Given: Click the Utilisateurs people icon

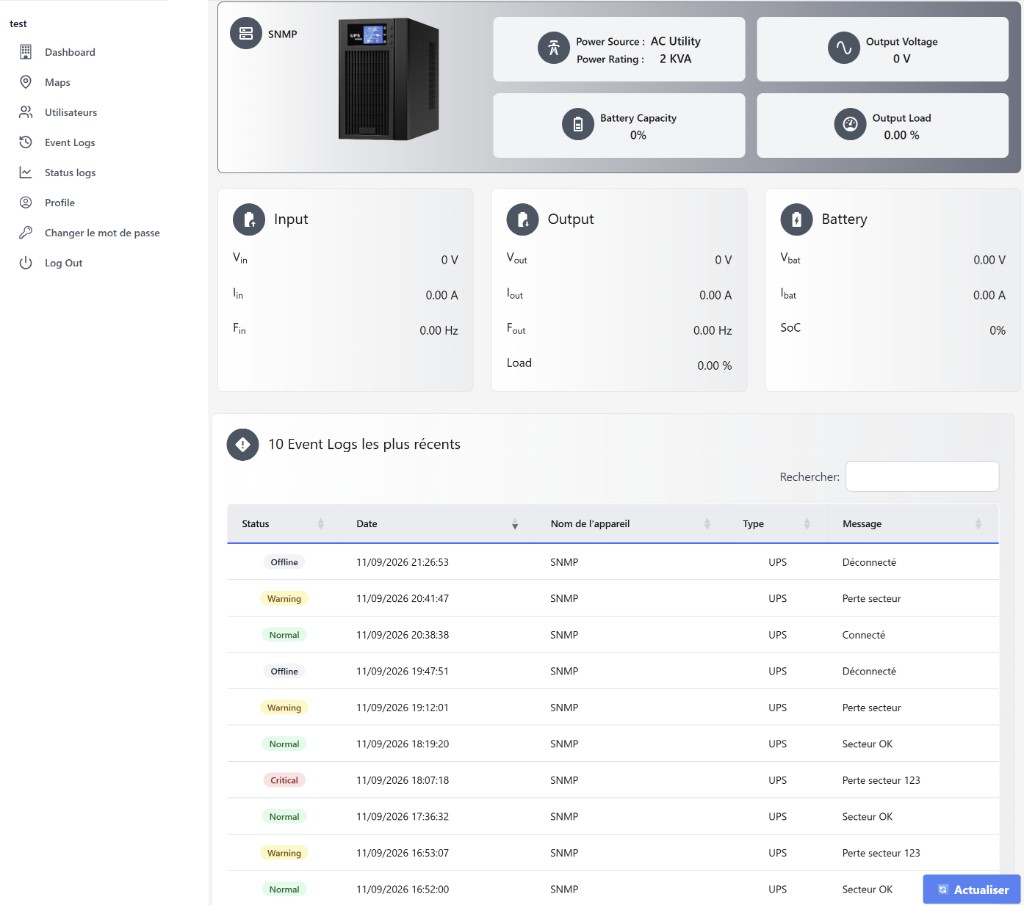Looking at the screenshot, I should pos(25,112).
